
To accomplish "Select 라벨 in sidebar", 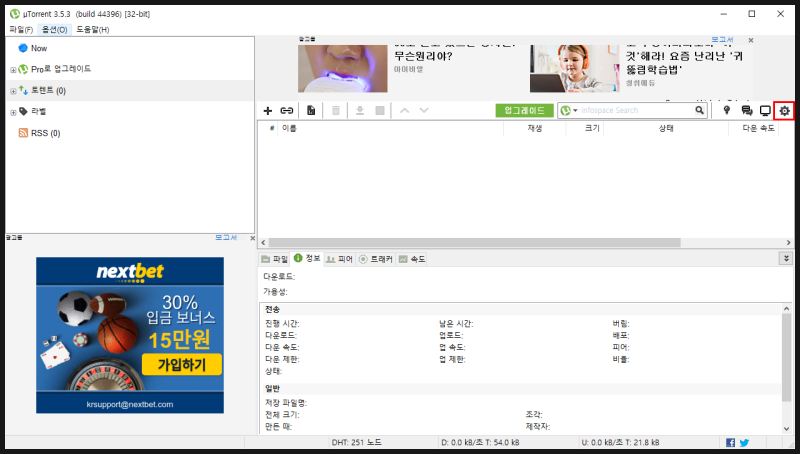I will 38,111.
